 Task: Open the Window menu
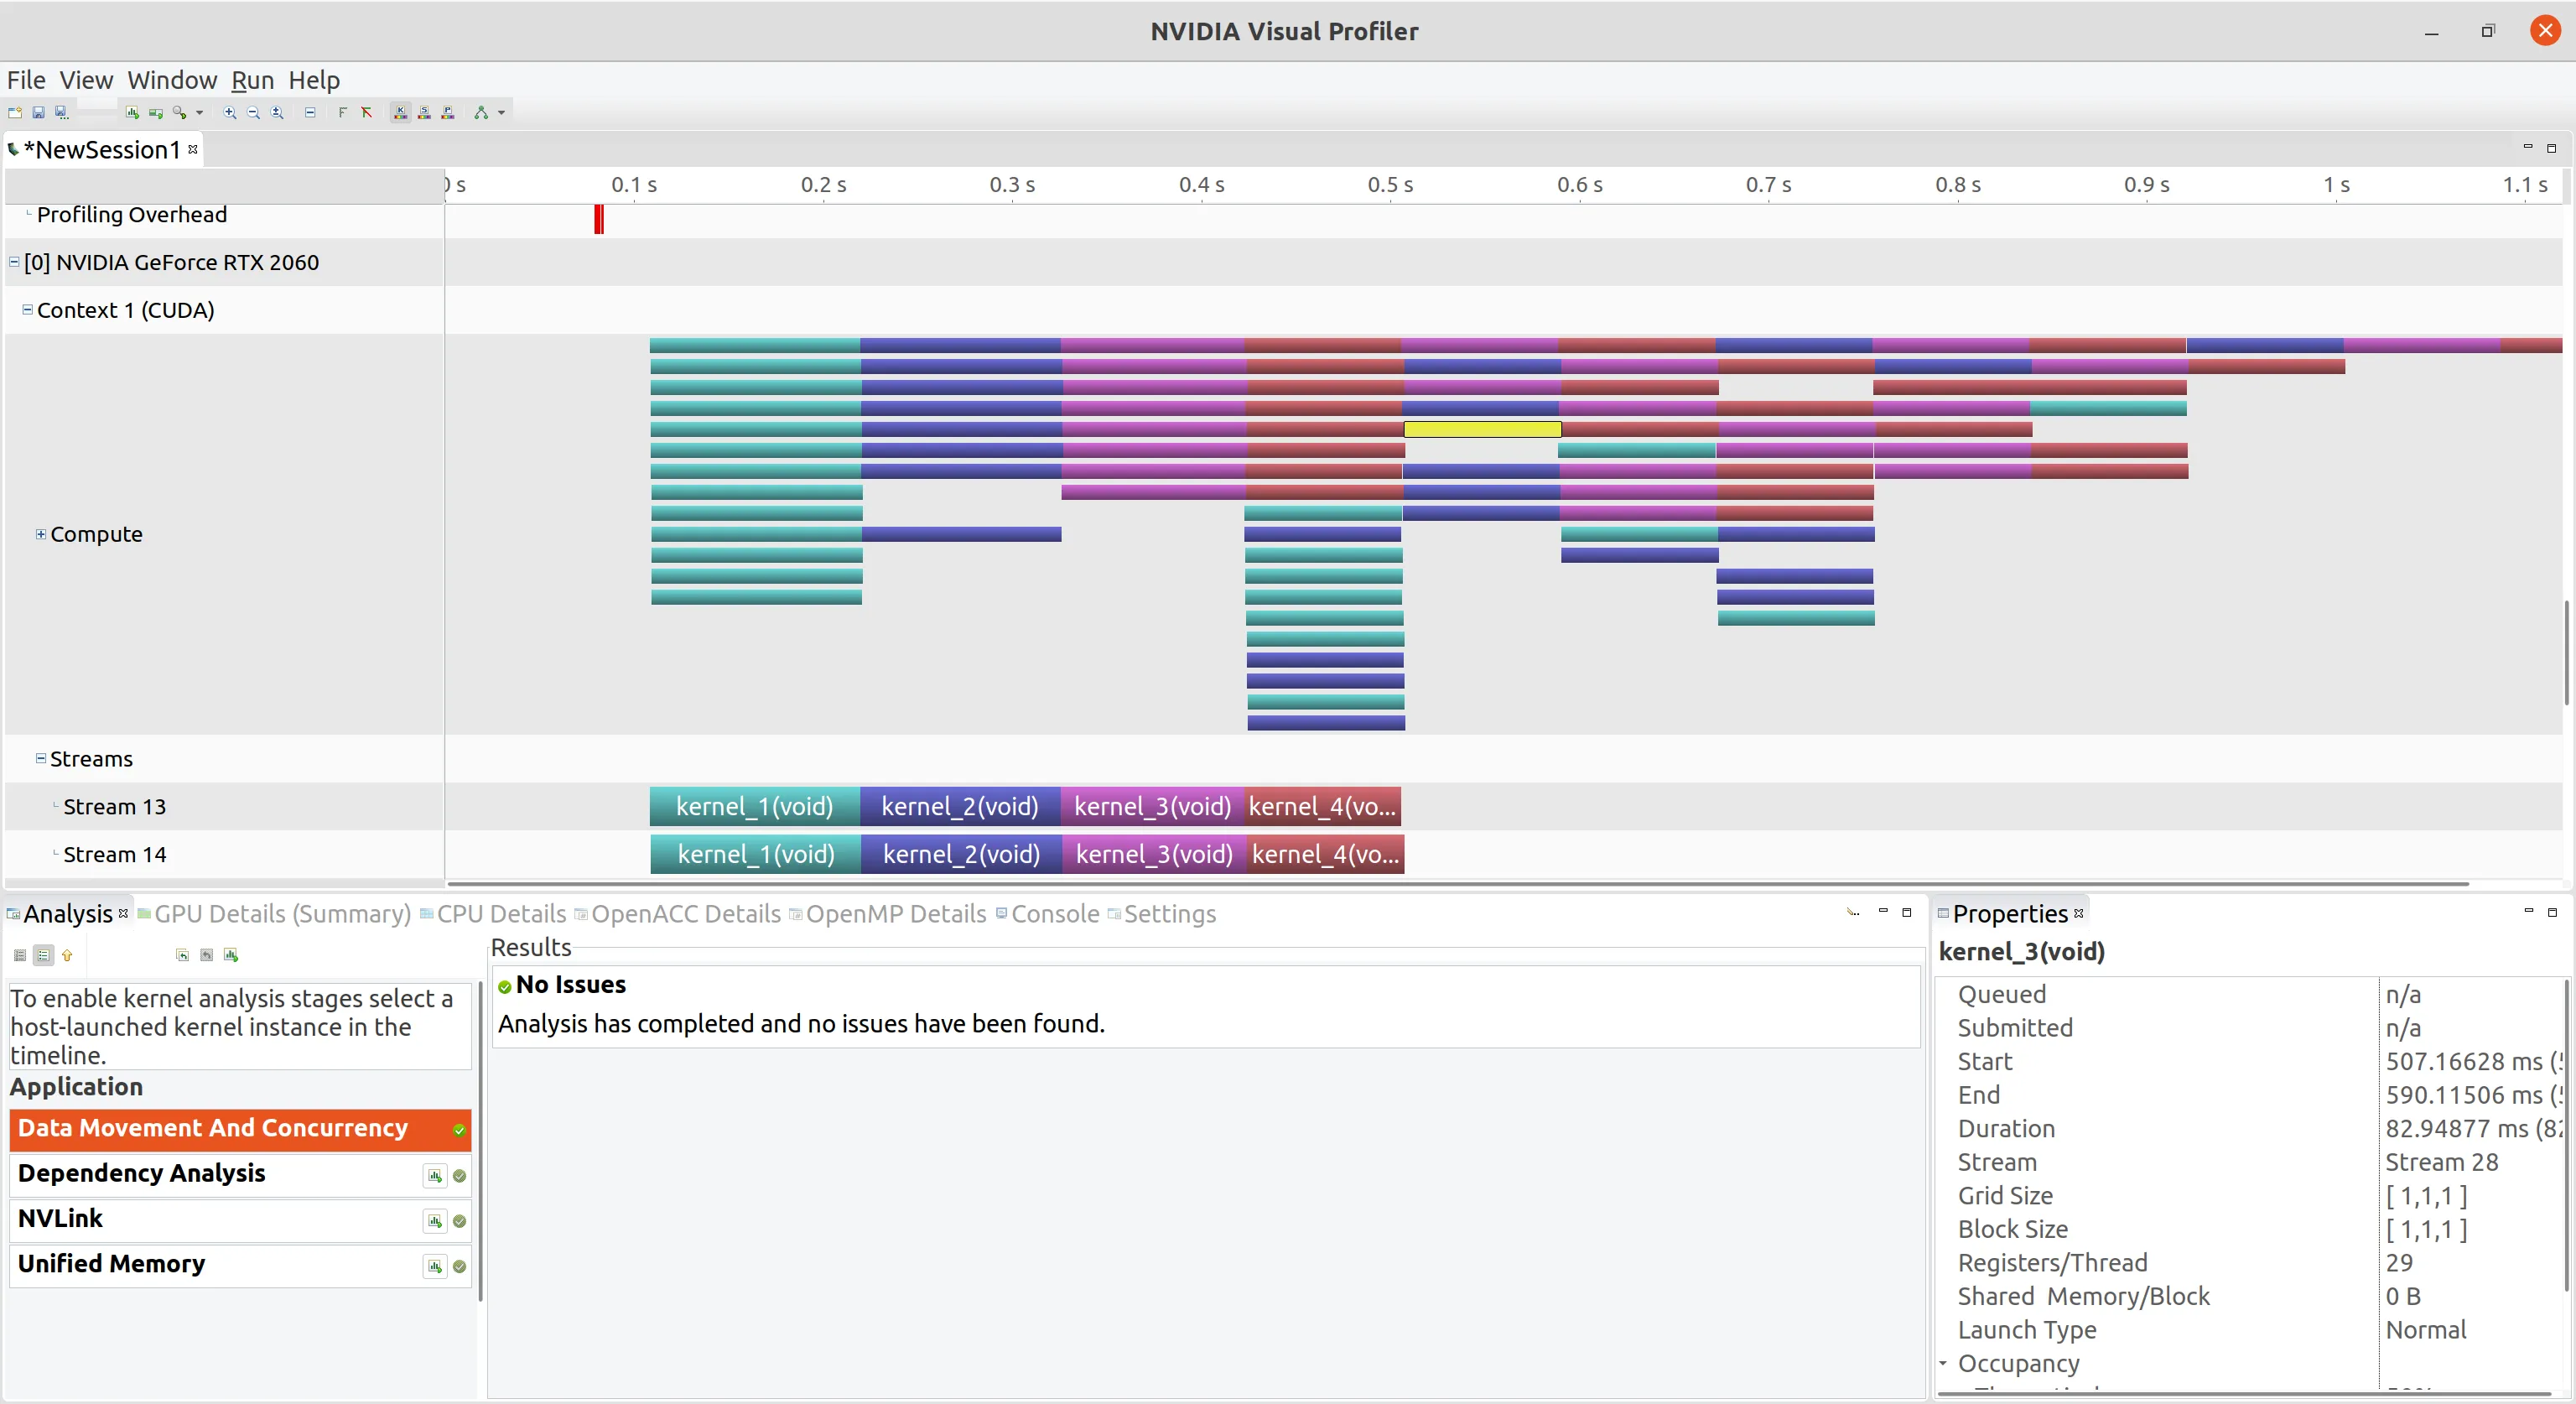click(x=172, y=80)
